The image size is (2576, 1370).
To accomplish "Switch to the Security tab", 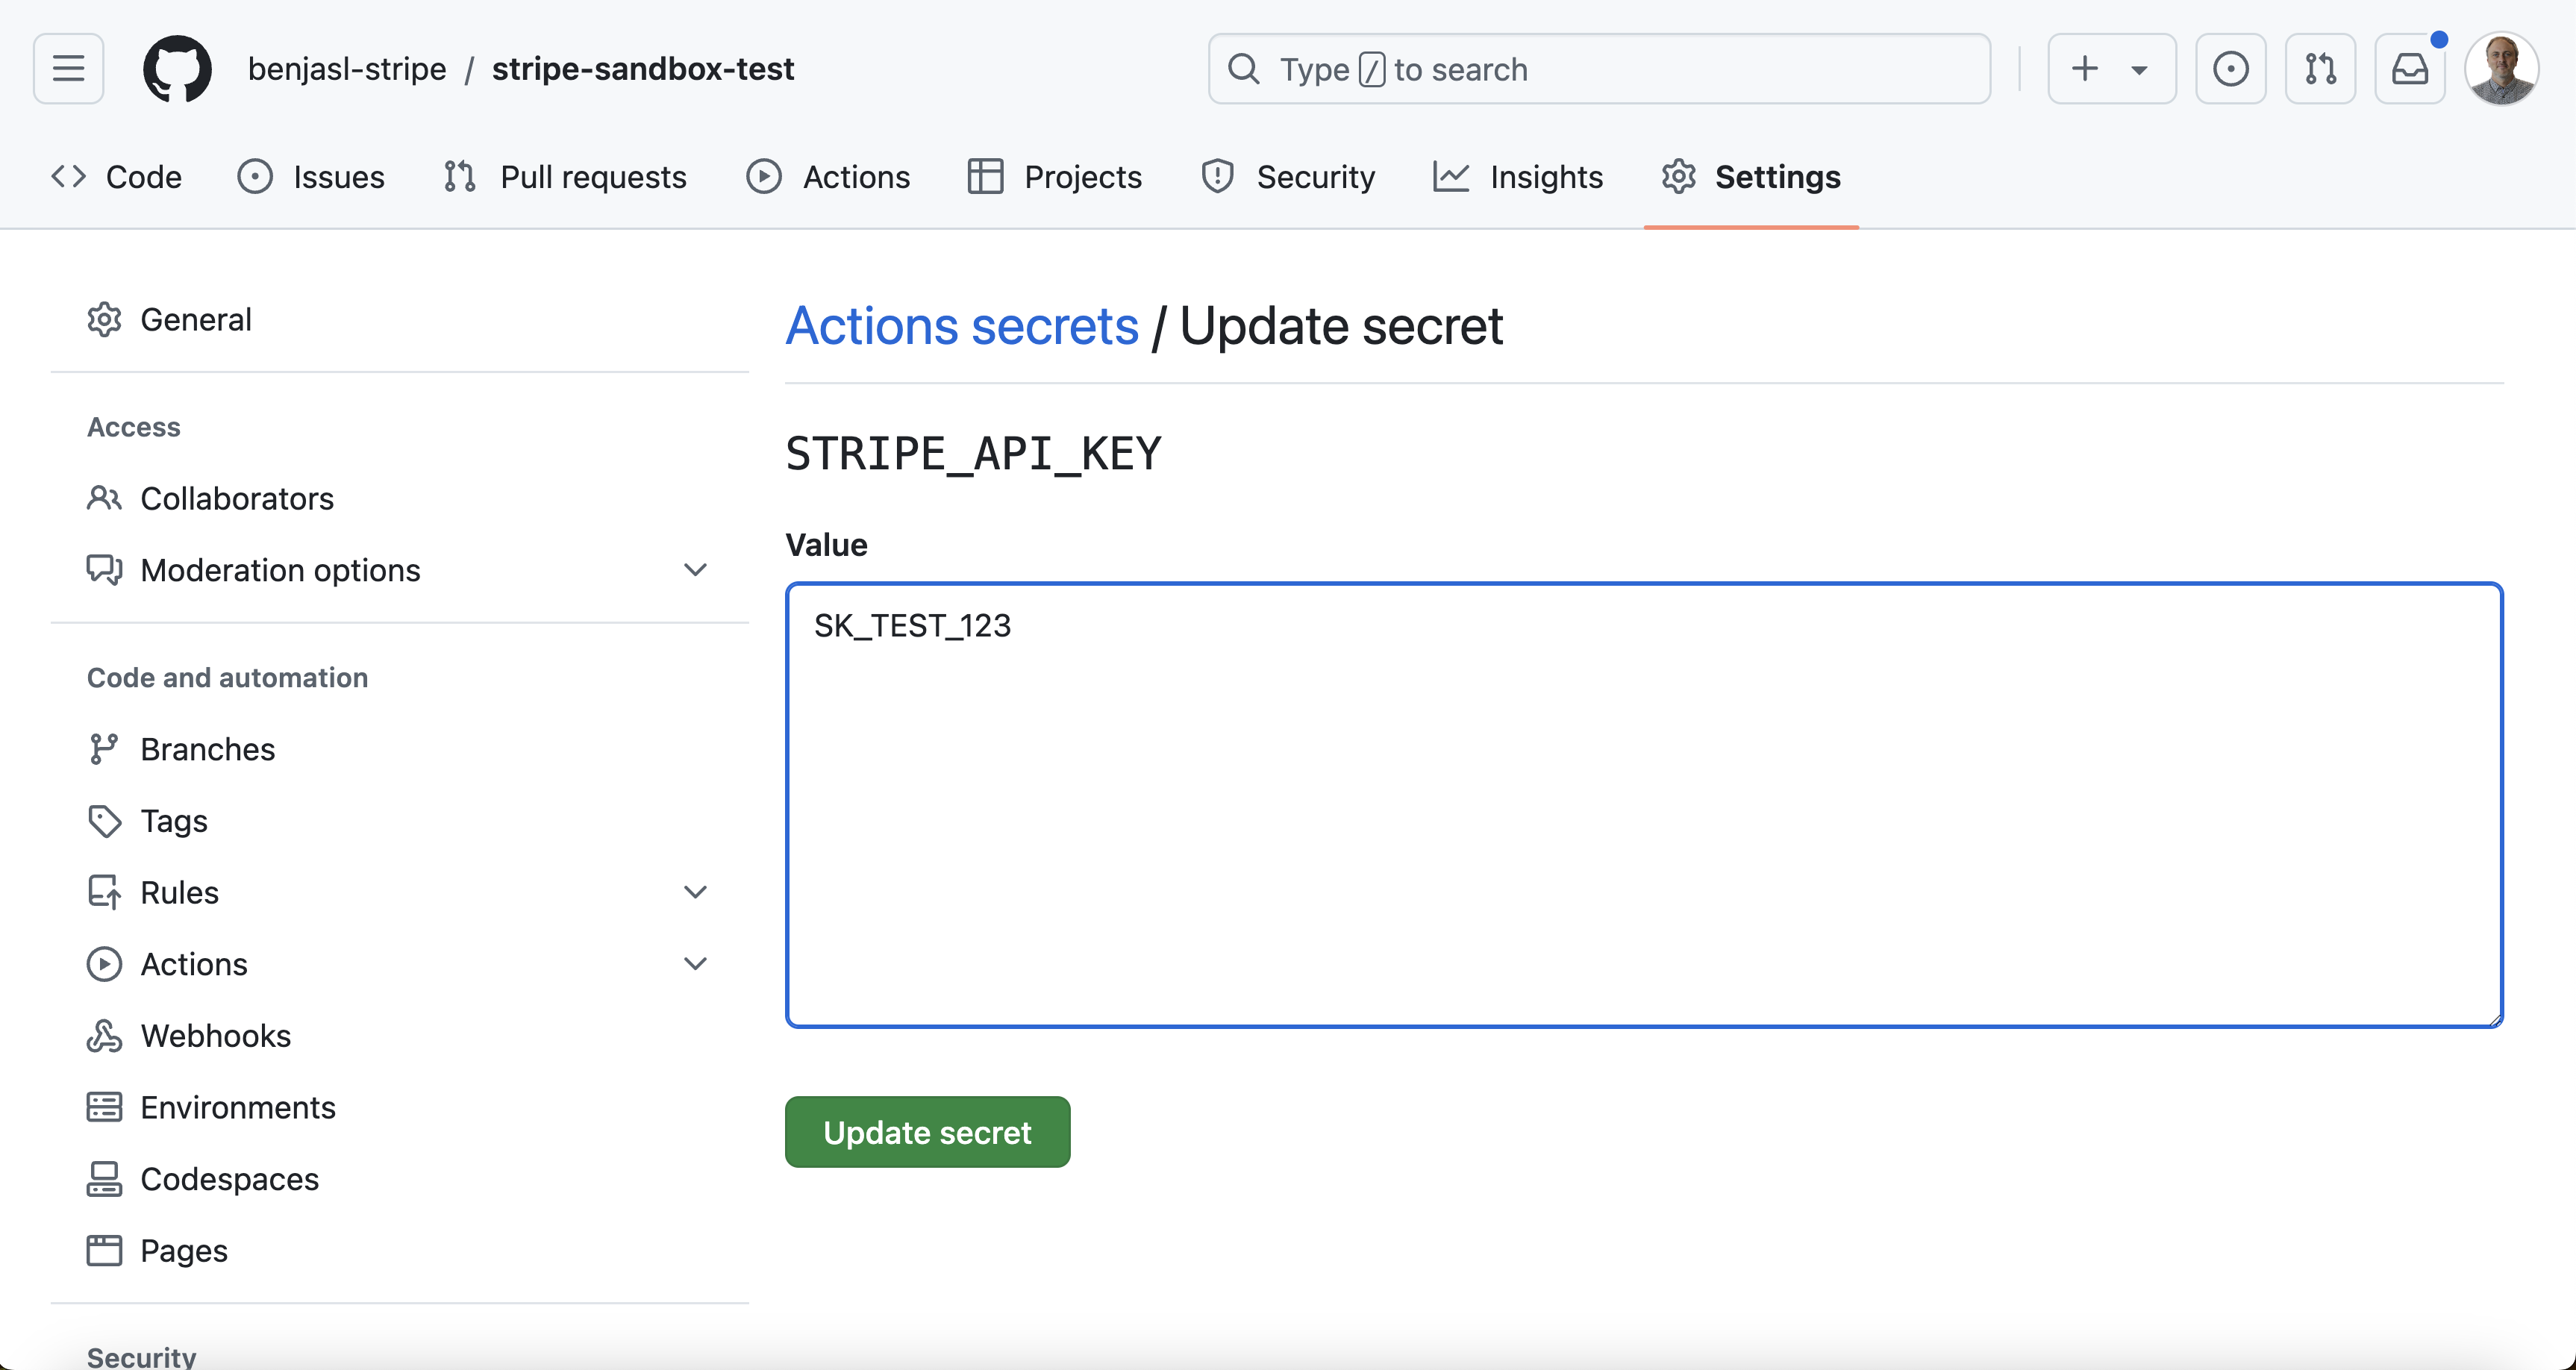I will 1288,177.
